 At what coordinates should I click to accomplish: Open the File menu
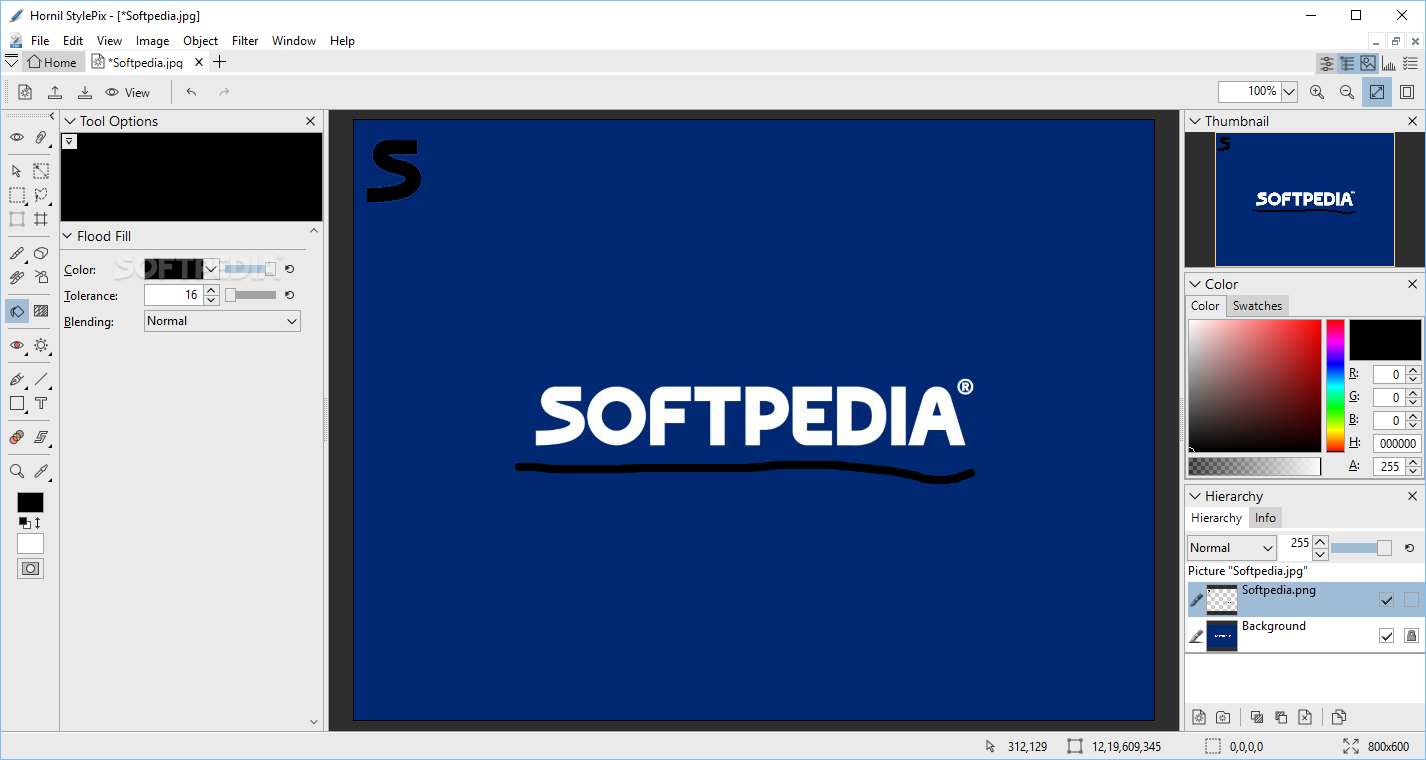(x=40, y=41)
